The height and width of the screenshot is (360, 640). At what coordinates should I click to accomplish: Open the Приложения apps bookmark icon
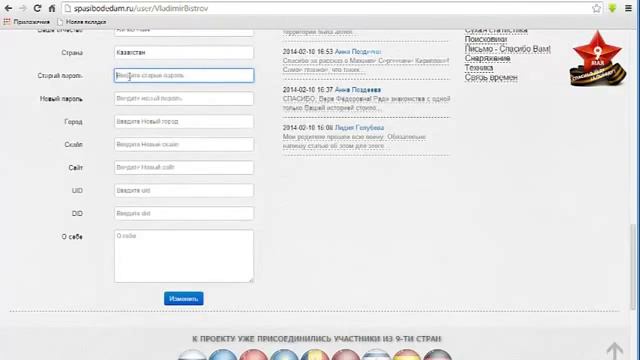point(7,22)
